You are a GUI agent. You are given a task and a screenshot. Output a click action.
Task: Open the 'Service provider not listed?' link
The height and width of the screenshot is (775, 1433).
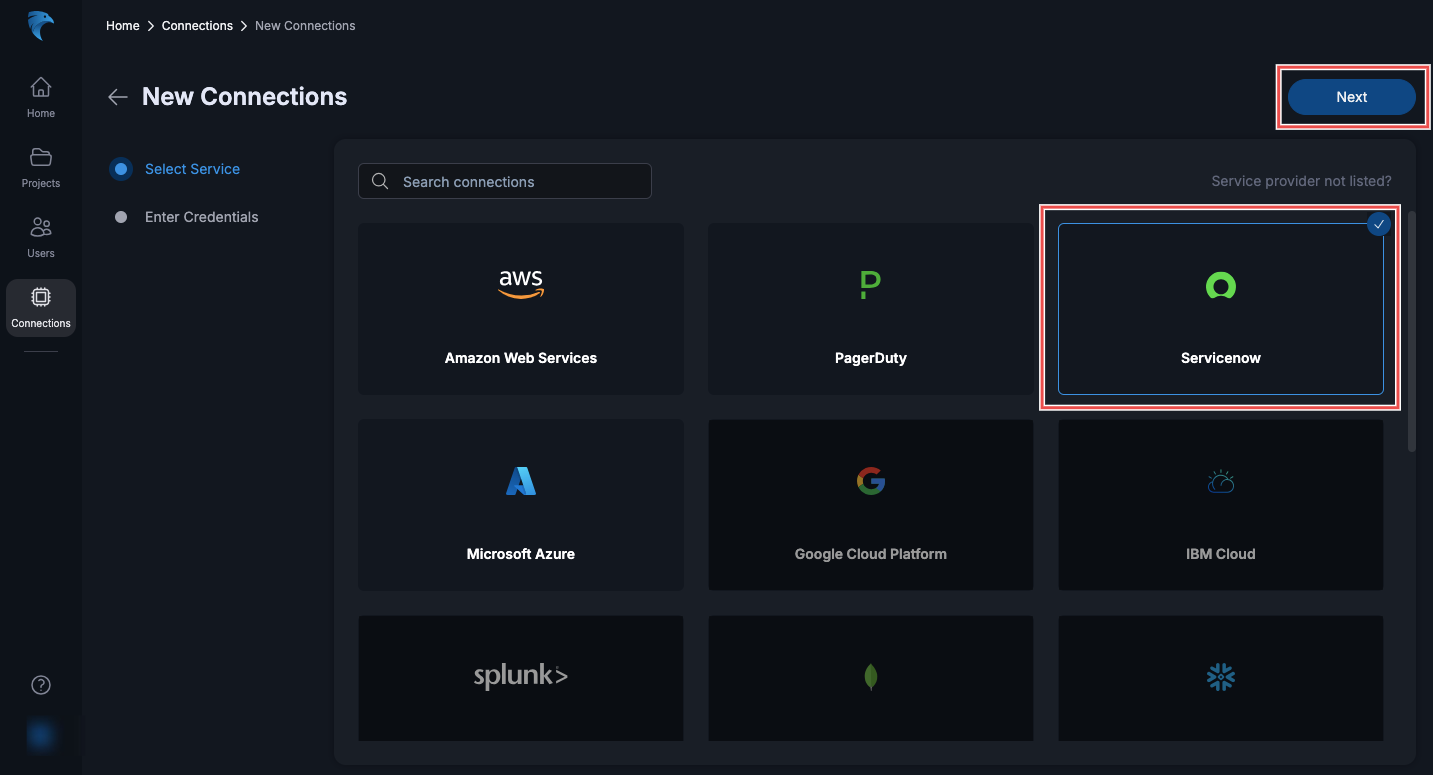click(x=1300, y=181)
